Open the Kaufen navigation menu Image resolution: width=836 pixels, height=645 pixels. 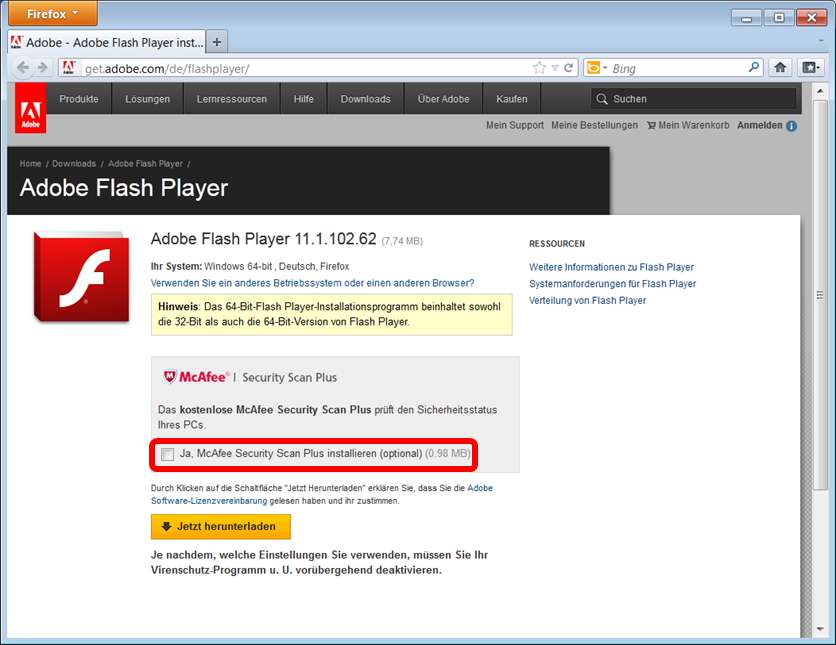tap(512, 99)
